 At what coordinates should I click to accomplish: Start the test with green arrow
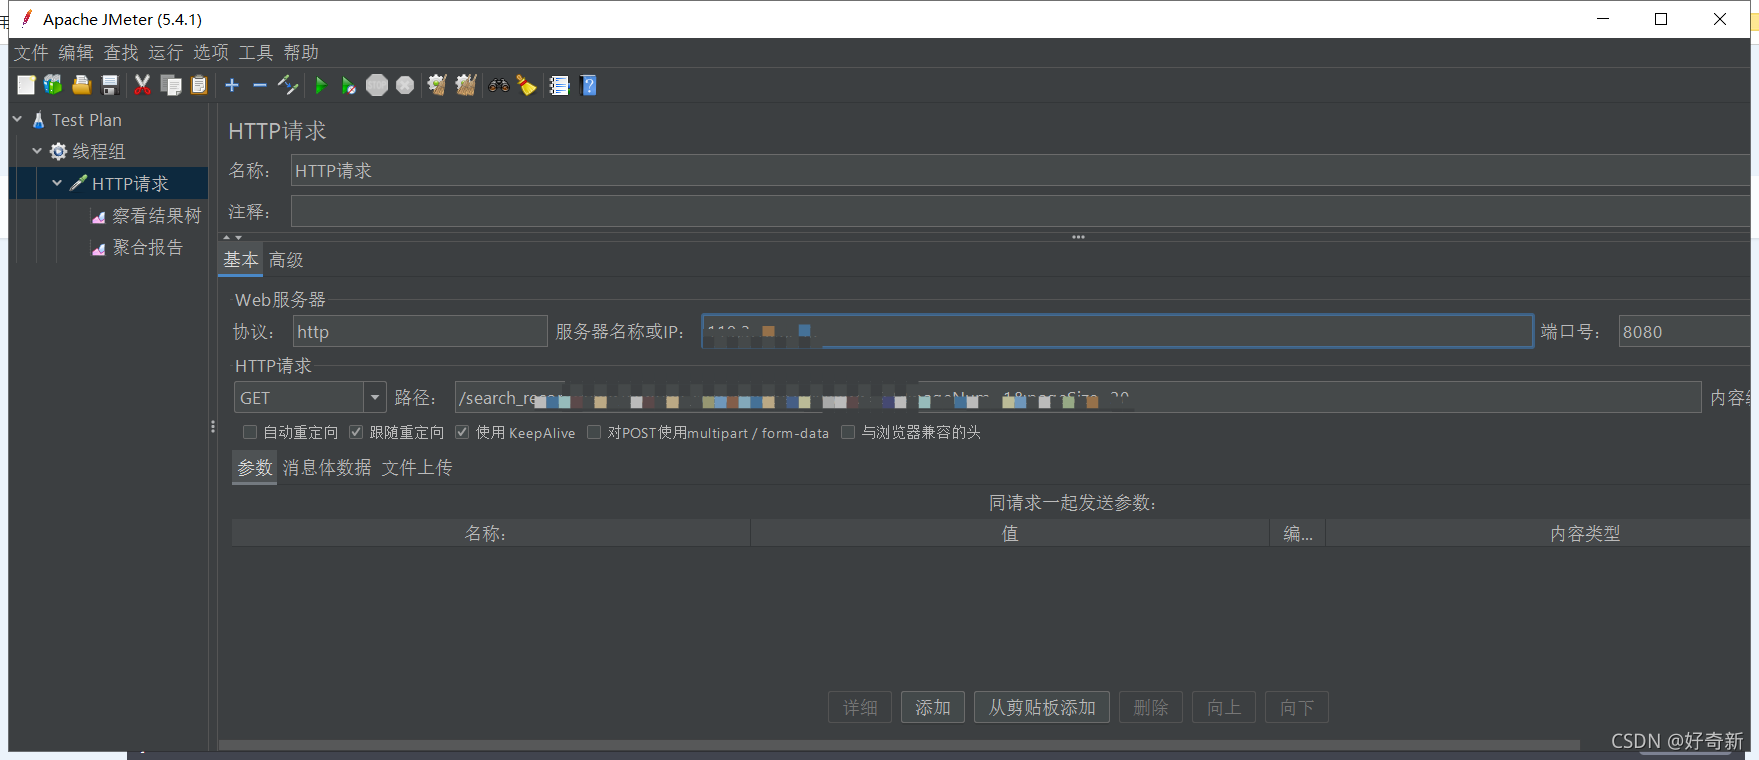(x=320, y=85)
